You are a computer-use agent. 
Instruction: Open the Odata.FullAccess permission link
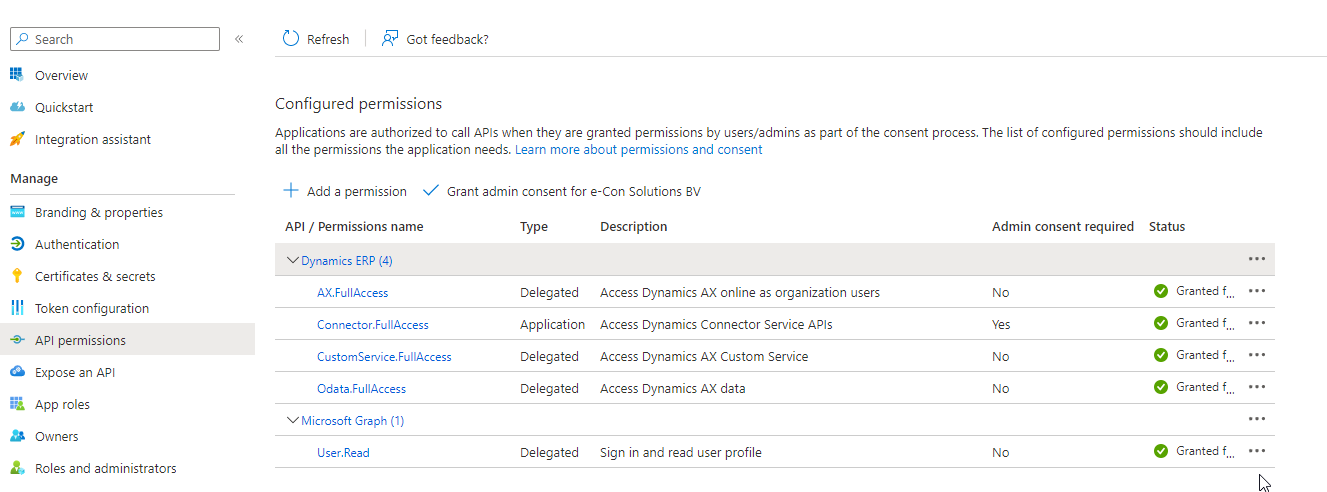tap(361, 389)
